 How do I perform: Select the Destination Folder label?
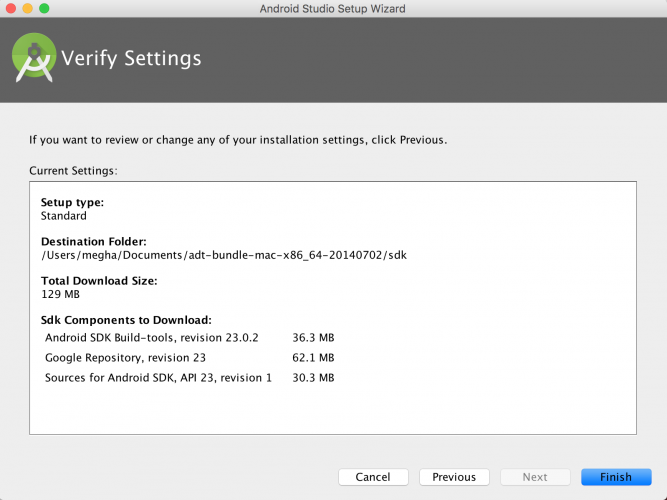click(94, 241)
